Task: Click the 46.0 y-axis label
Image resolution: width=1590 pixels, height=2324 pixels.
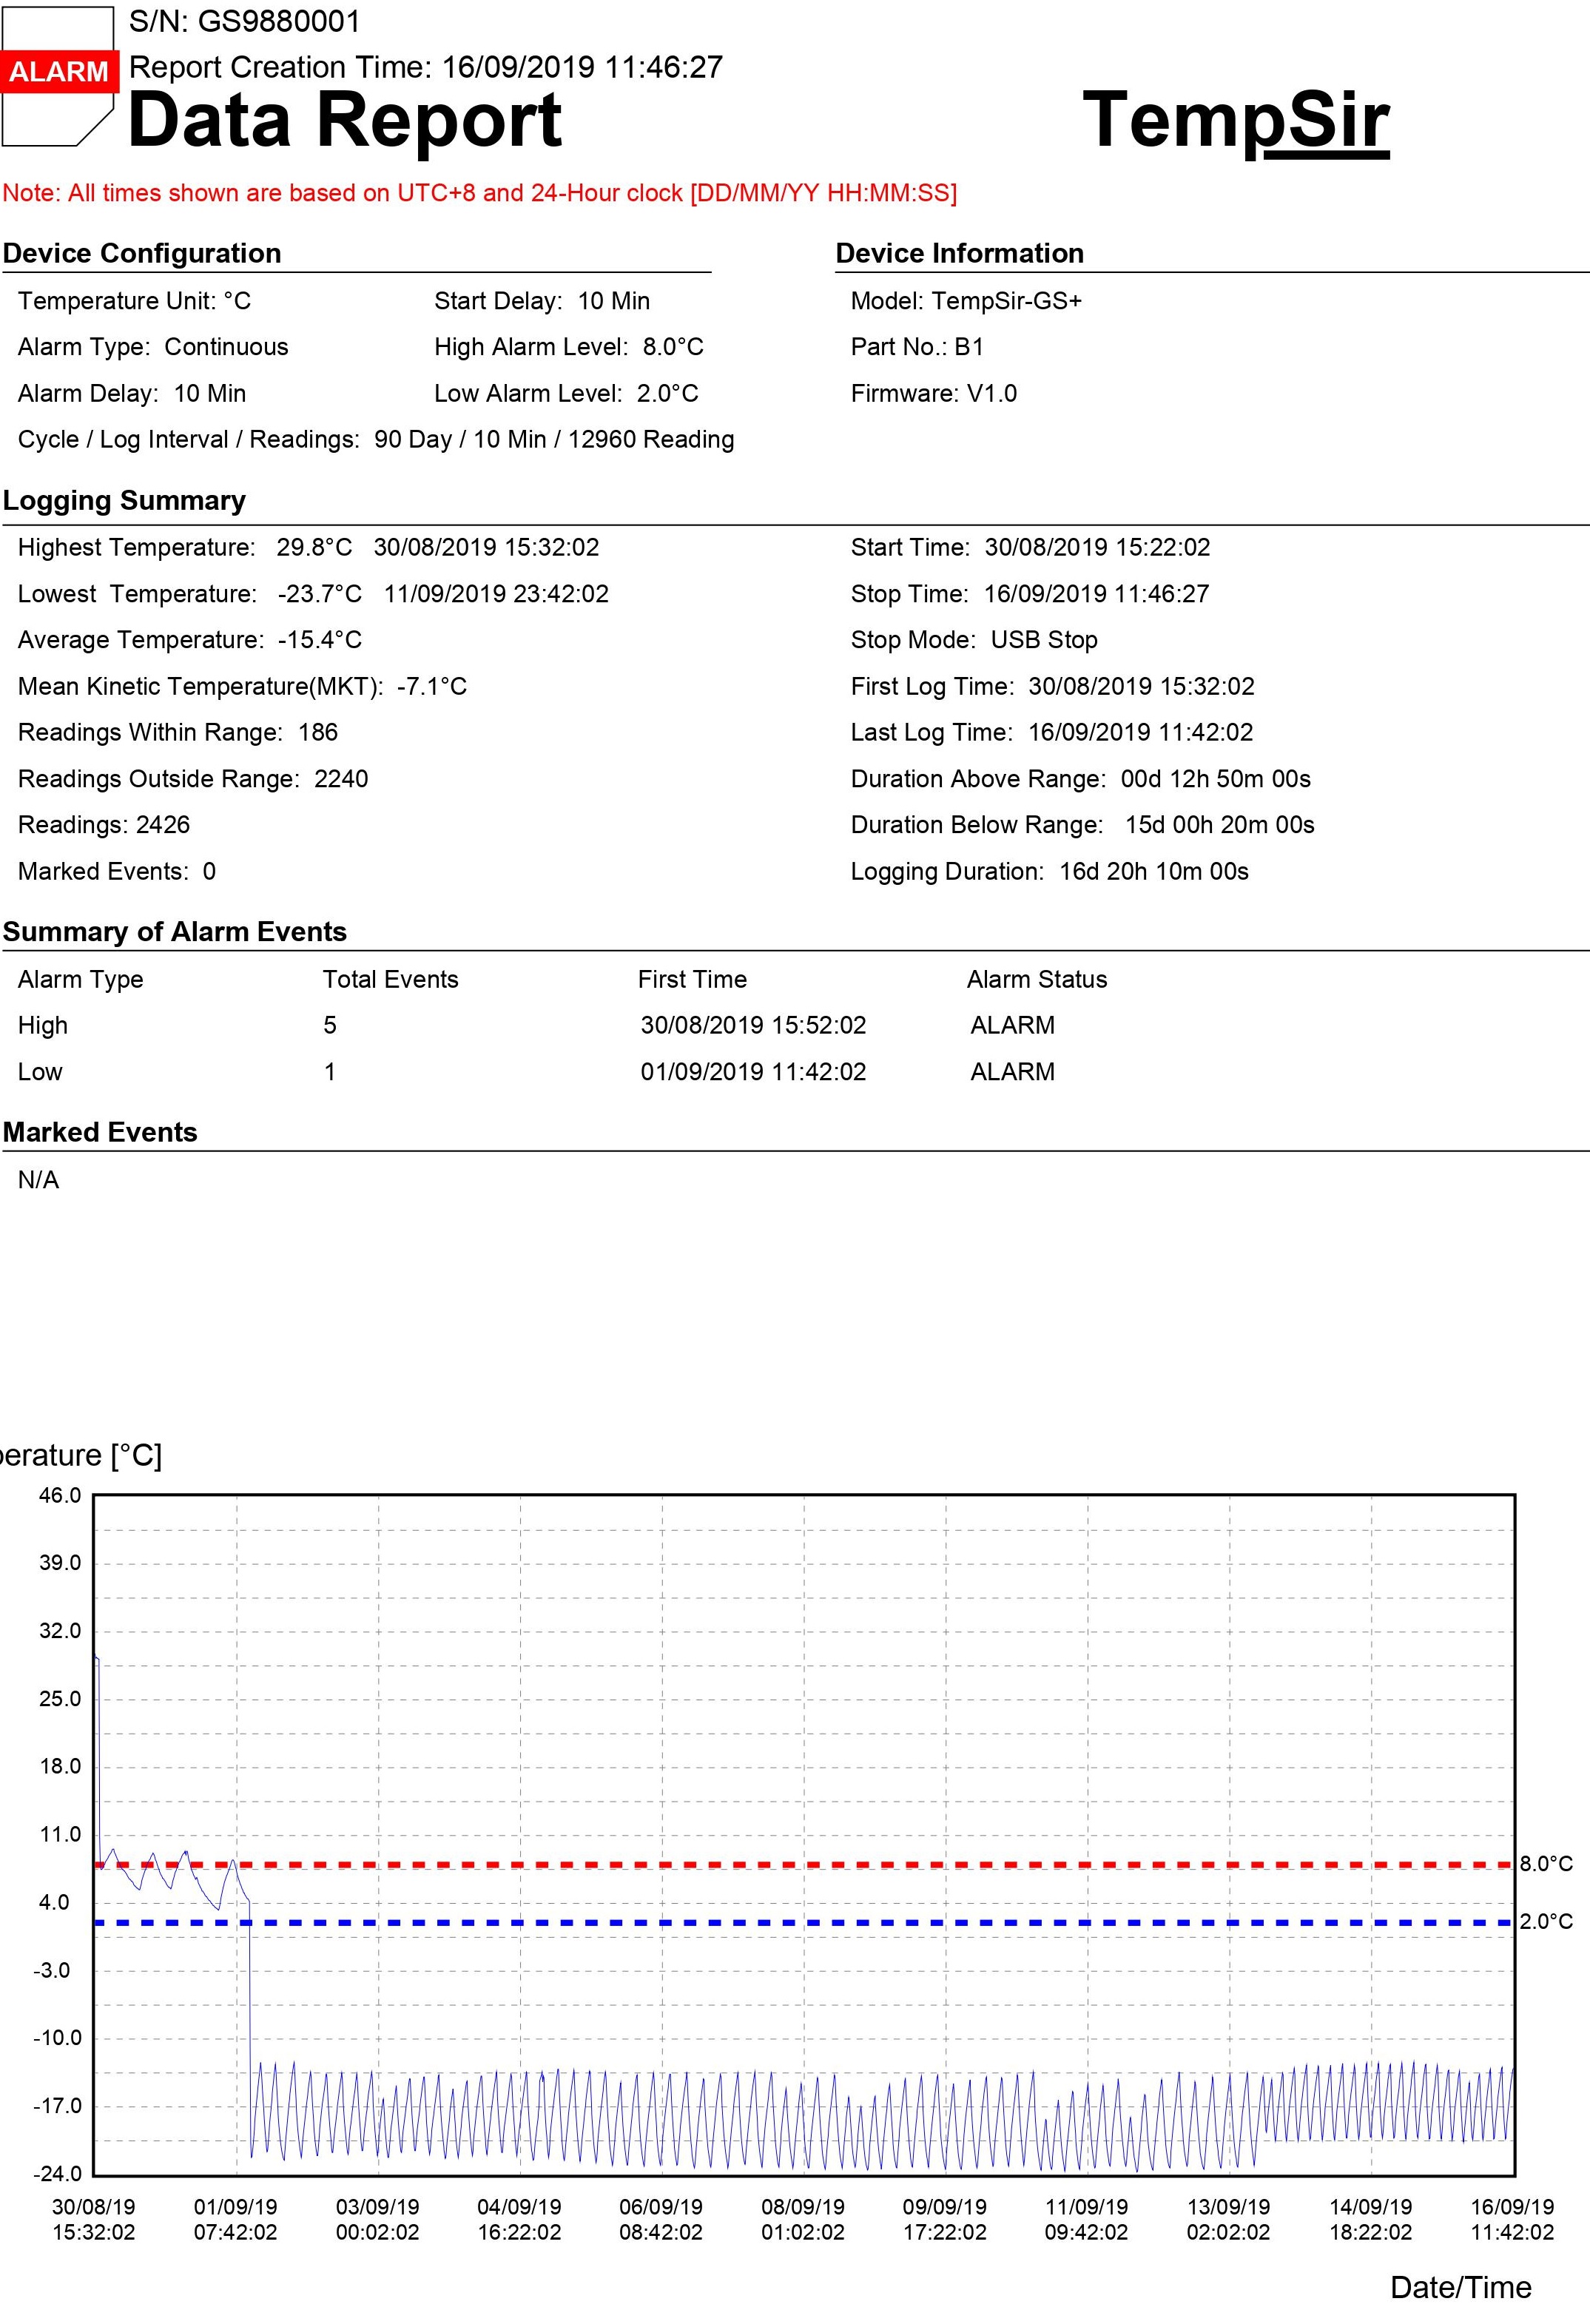Action: 60,1495
